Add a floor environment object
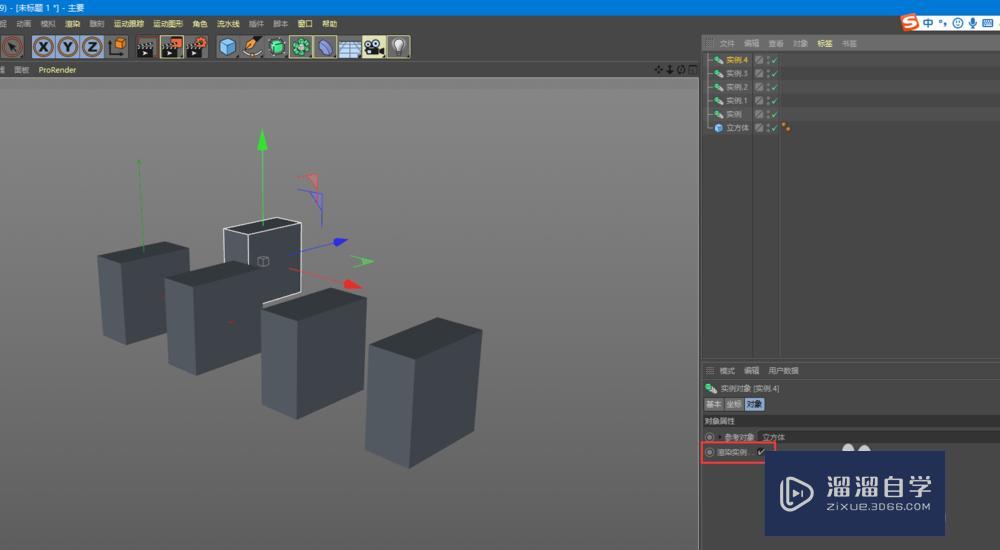This screenshot has width=1000, height=550. pyautogui.click(x=349, y=47)
